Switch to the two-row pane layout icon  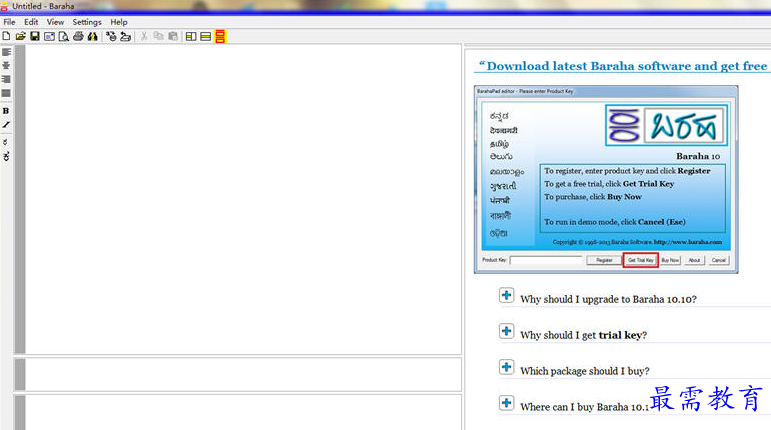(x=205, y=36)
